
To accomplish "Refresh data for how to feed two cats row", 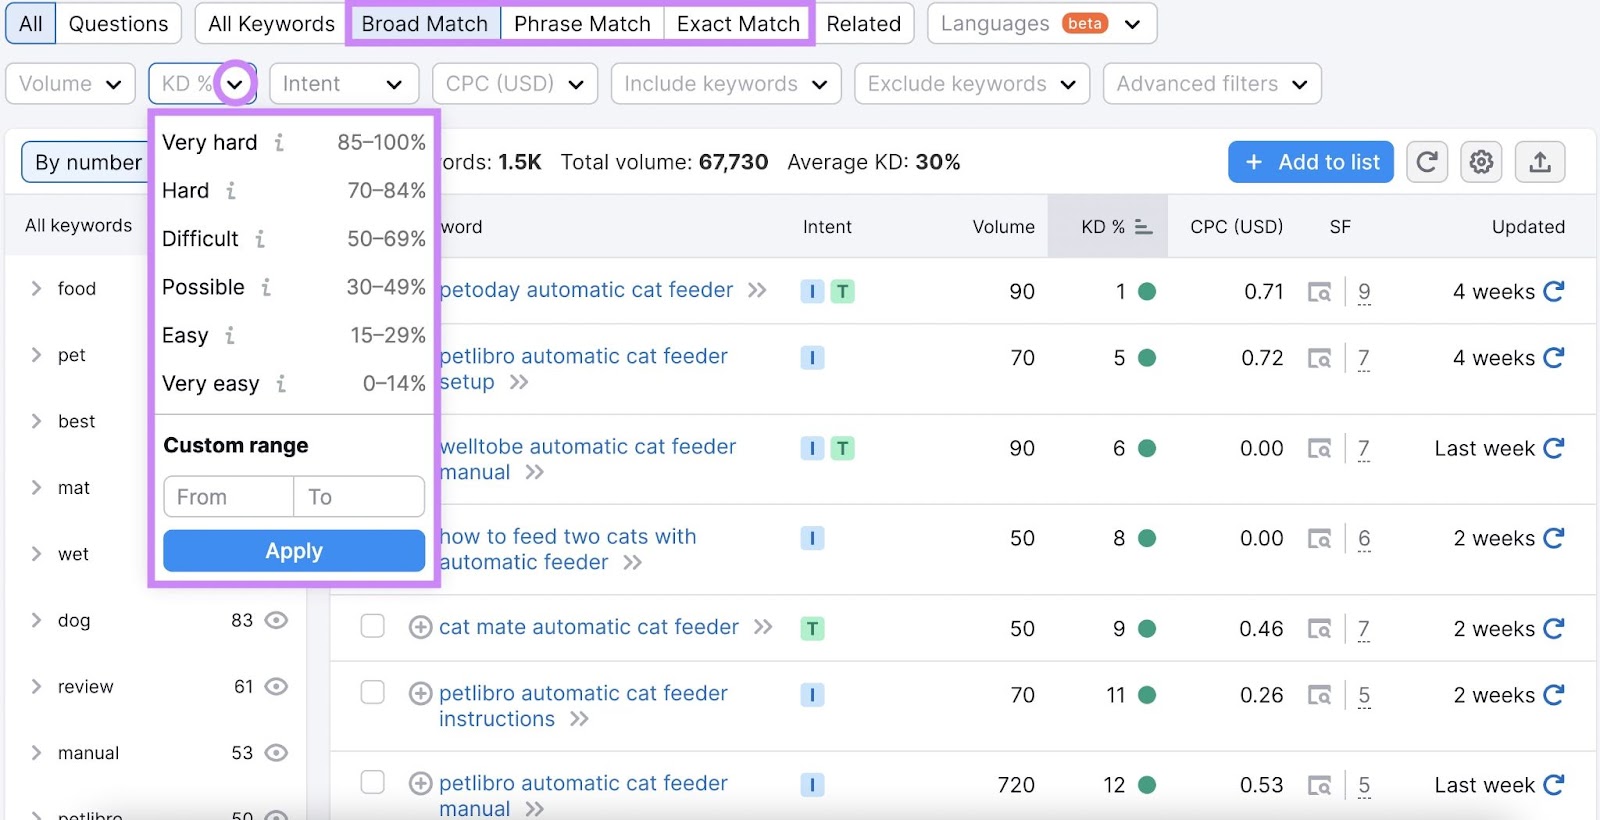I will pyautogui.click(x=1553, y=538).
